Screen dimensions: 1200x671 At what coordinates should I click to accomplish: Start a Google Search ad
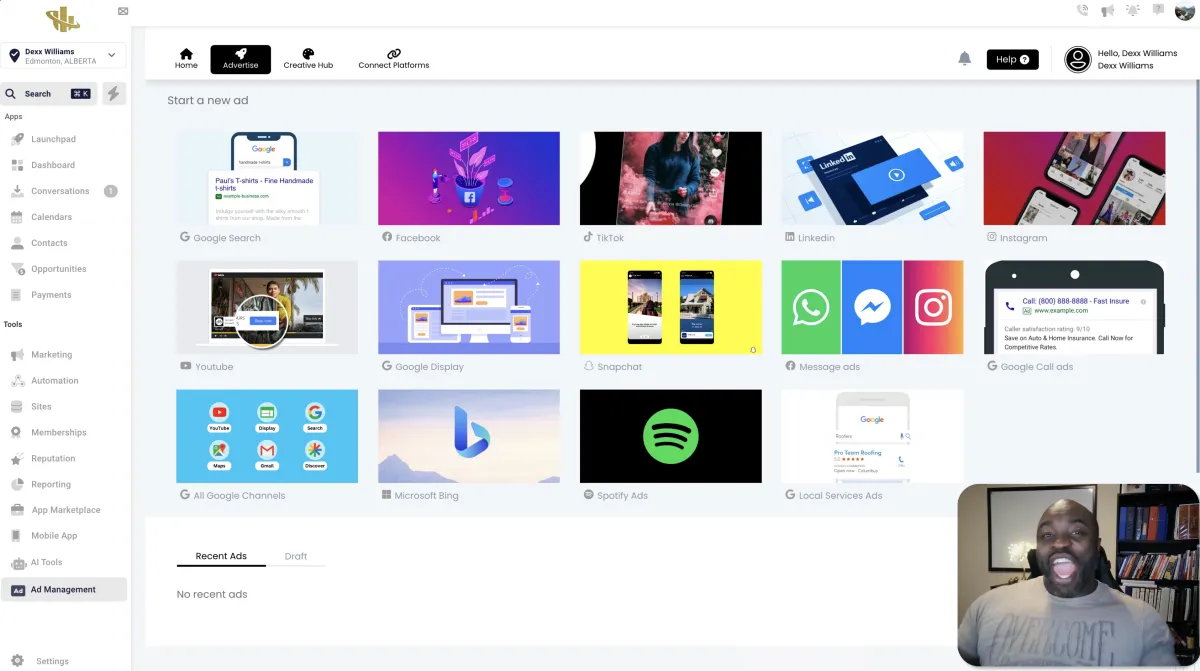(x=267, y=178)
